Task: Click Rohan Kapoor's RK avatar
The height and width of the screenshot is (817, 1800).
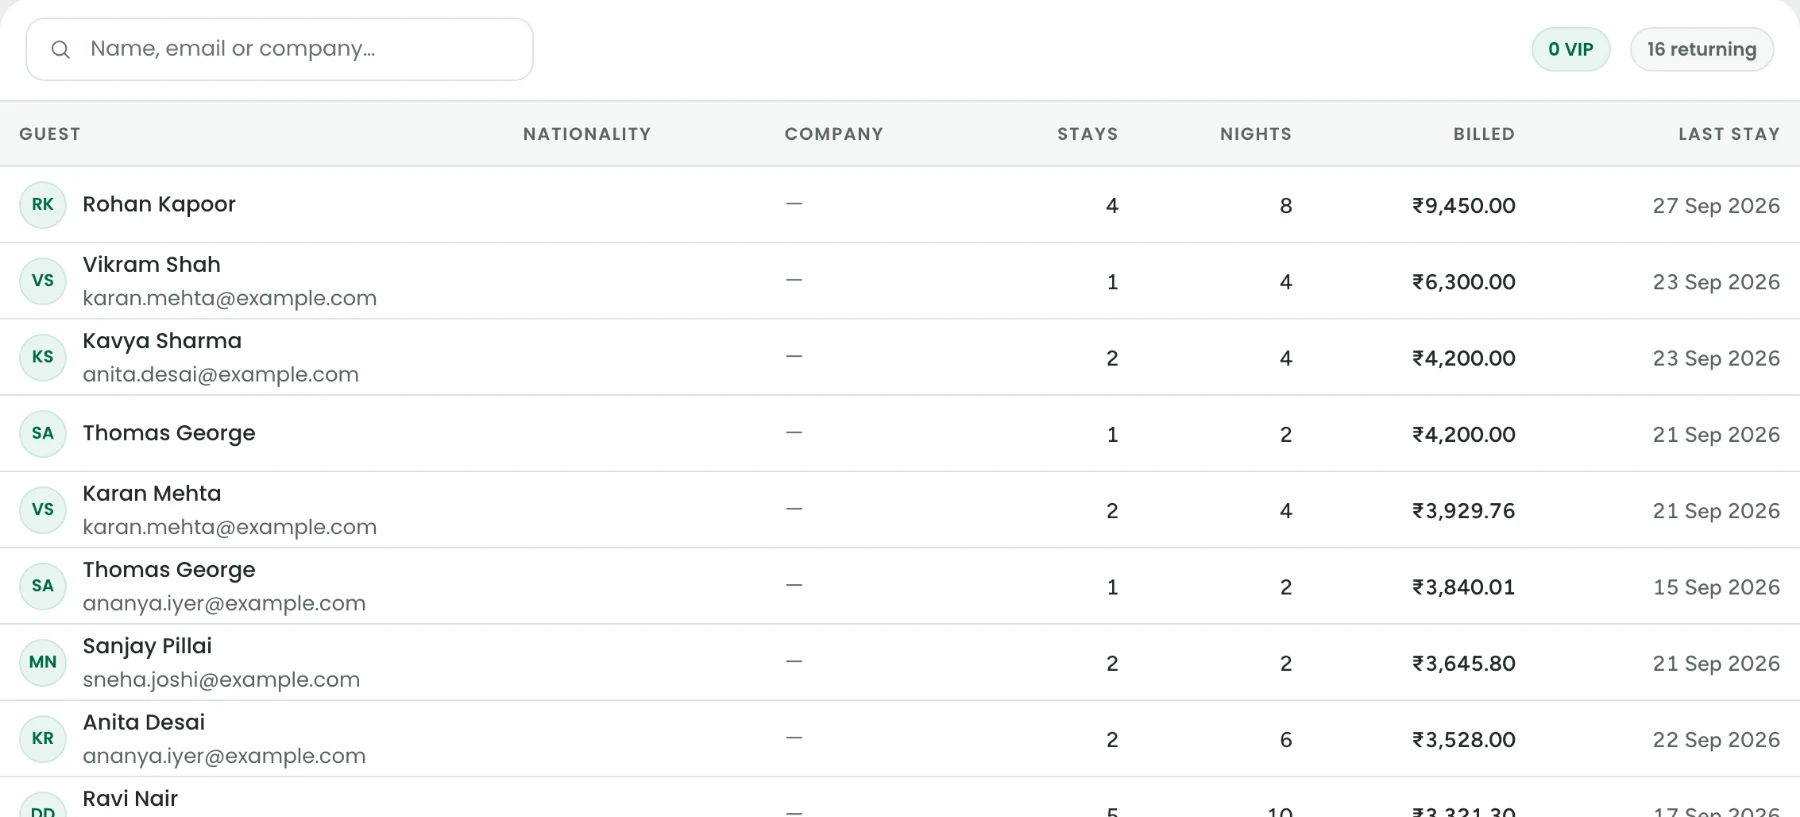Action: [x=43, y=205]
